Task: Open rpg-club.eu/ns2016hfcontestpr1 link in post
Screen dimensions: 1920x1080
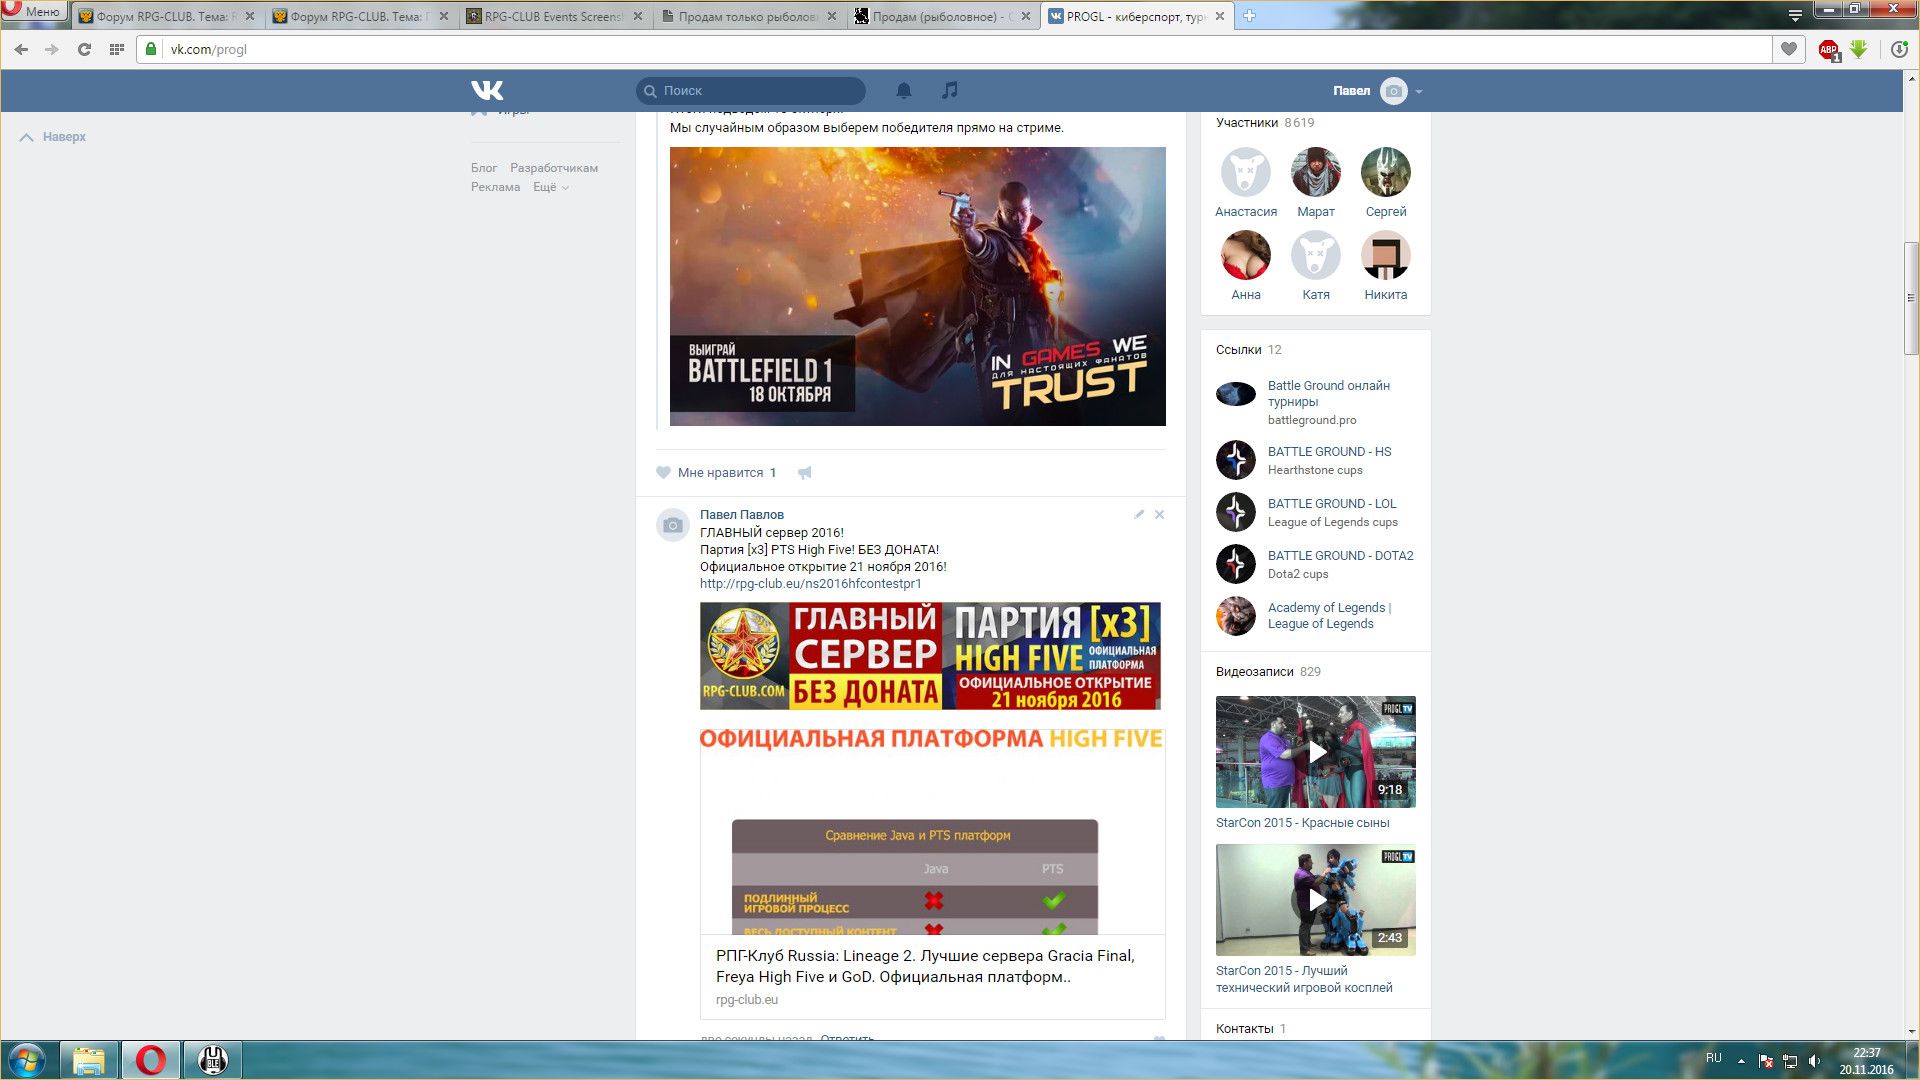Action: click(x=811, y=583)
